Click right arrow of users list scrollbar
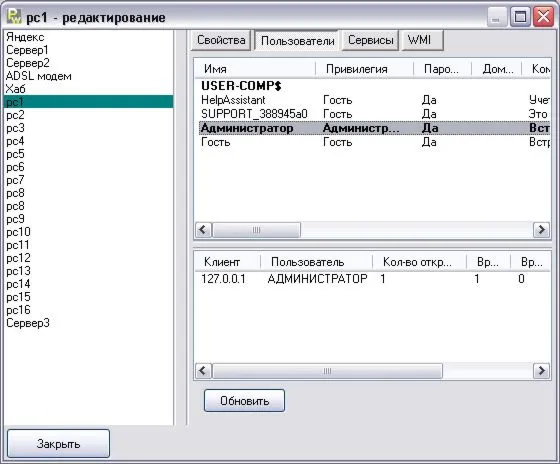 pos(541,229)
